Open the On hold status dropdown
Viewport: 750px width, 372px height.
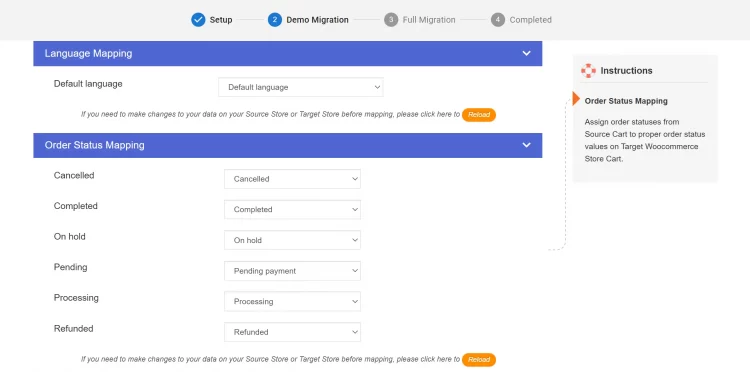[292, 240]
